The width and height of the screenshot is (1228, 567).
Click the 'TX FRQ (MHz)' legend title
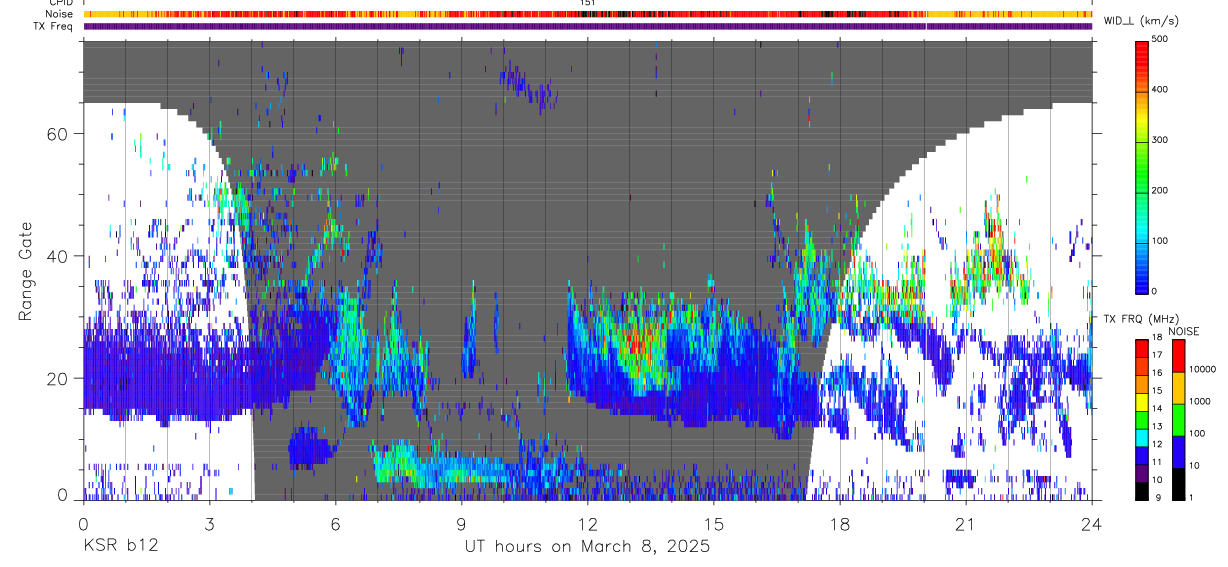1139,319
